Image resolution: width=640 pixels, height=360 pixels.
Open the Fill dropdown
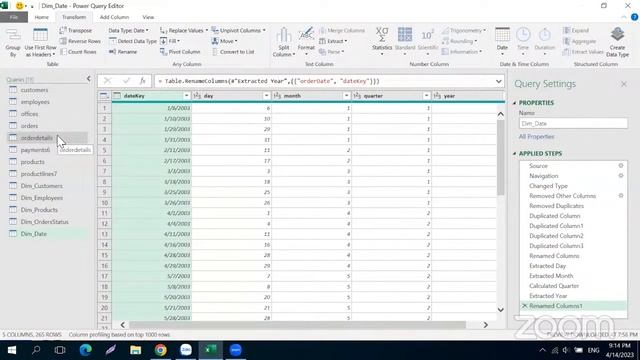pos(170,41)
